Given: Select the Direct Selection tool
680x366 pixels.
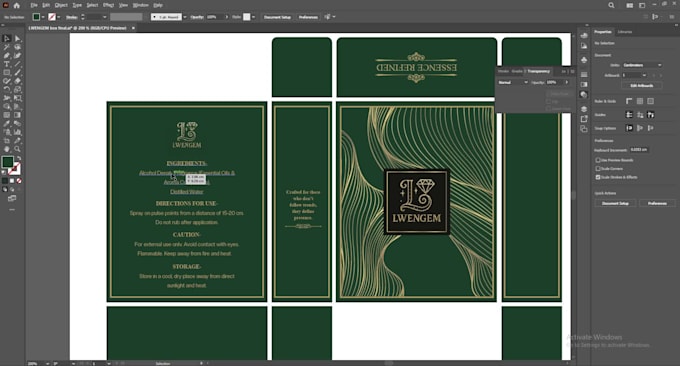Looking at the screenshot, I should click(x=17, y=39).
